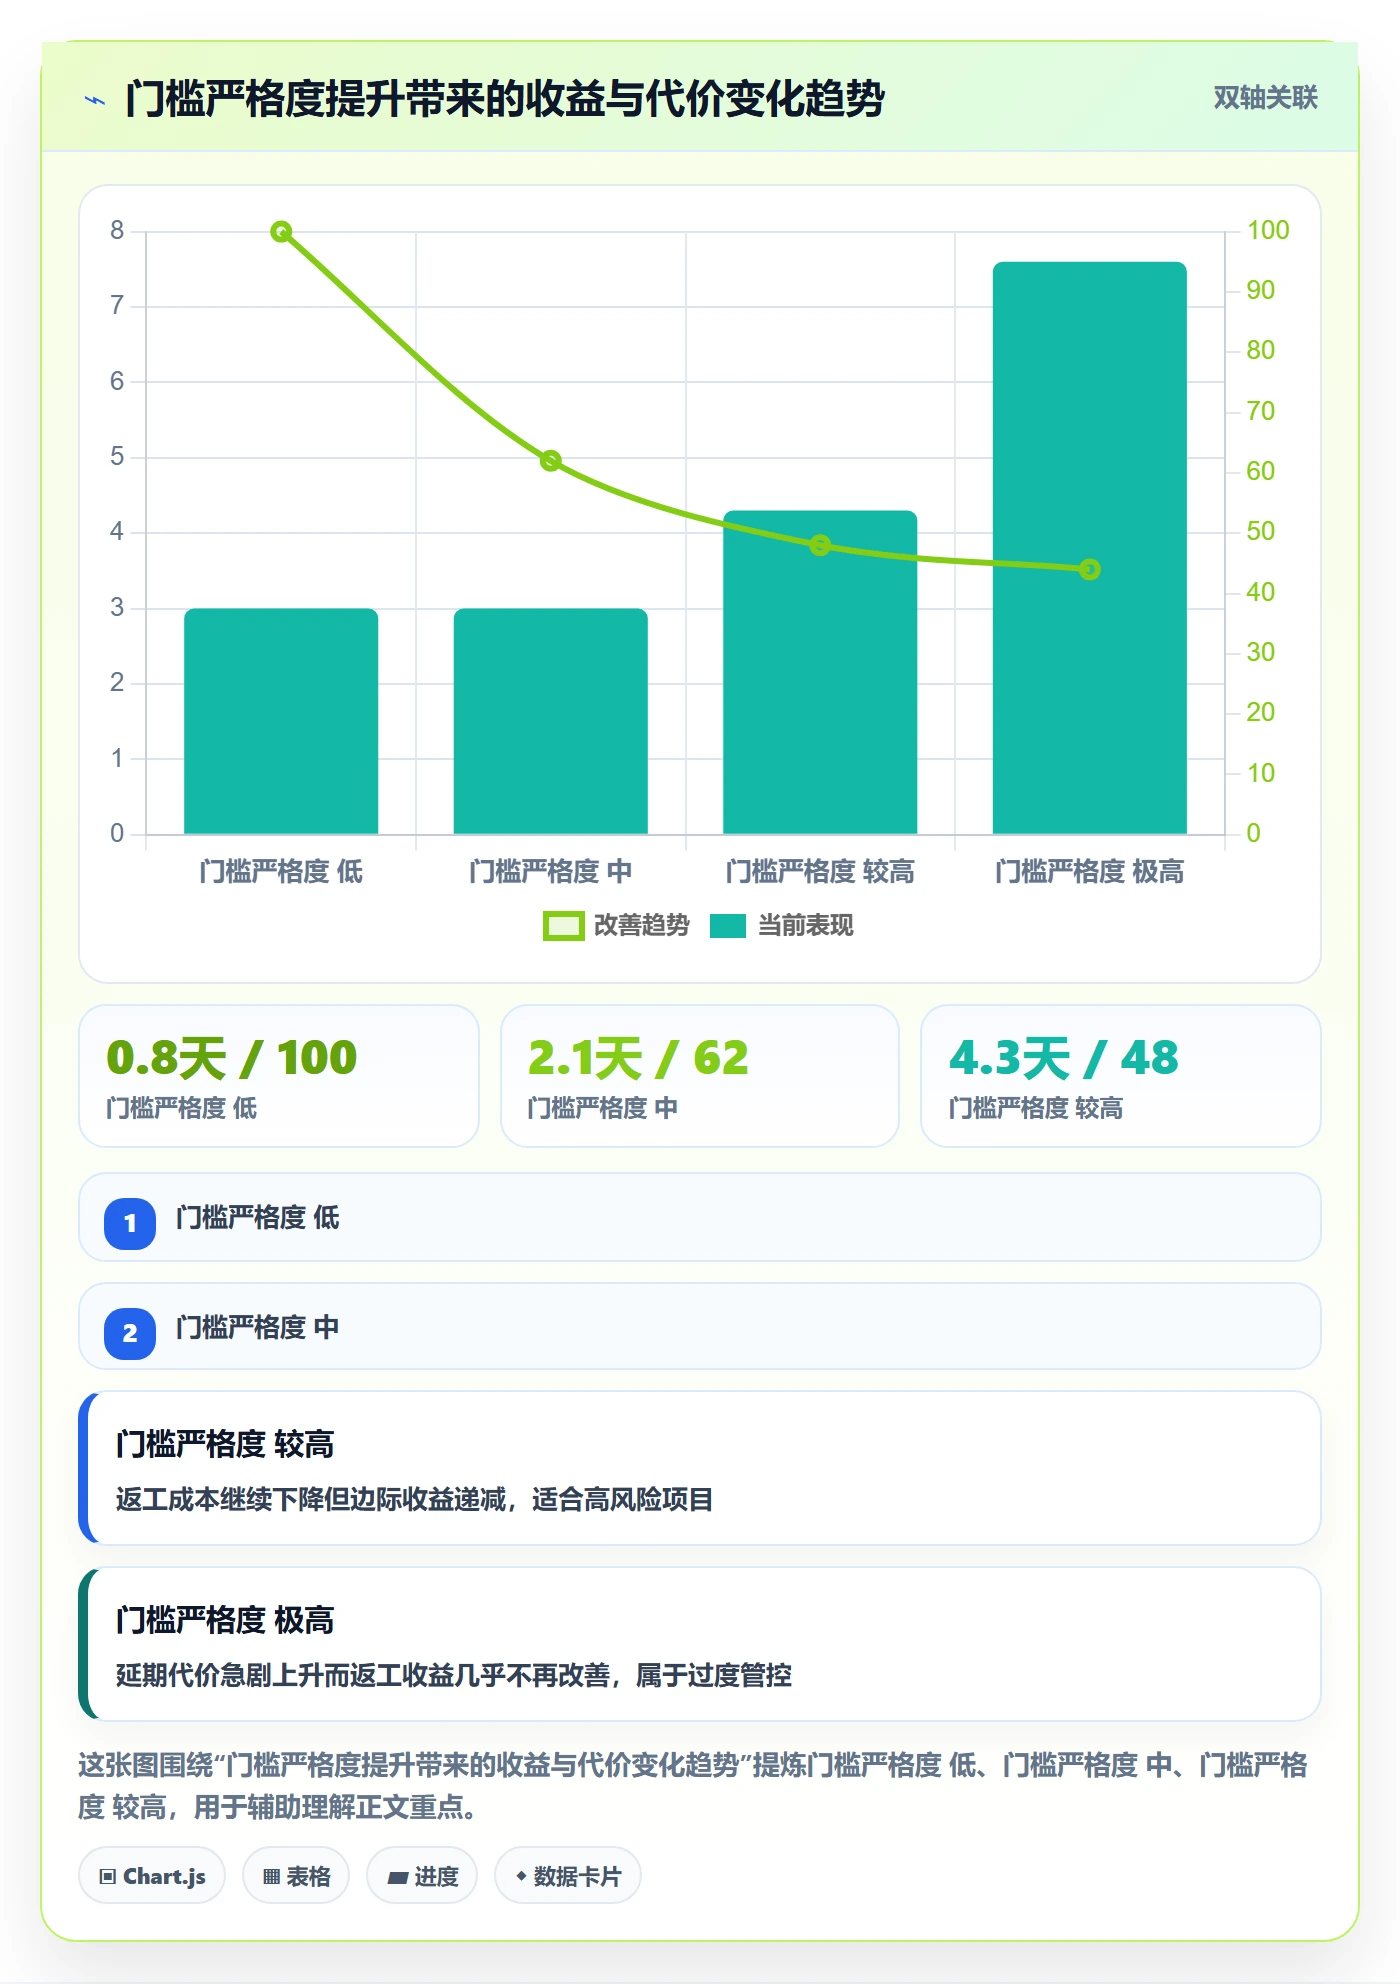Click the x-axis label 门槛严格度 较高
This screenshot has height=1984, width=1400.
pos(820,872)
